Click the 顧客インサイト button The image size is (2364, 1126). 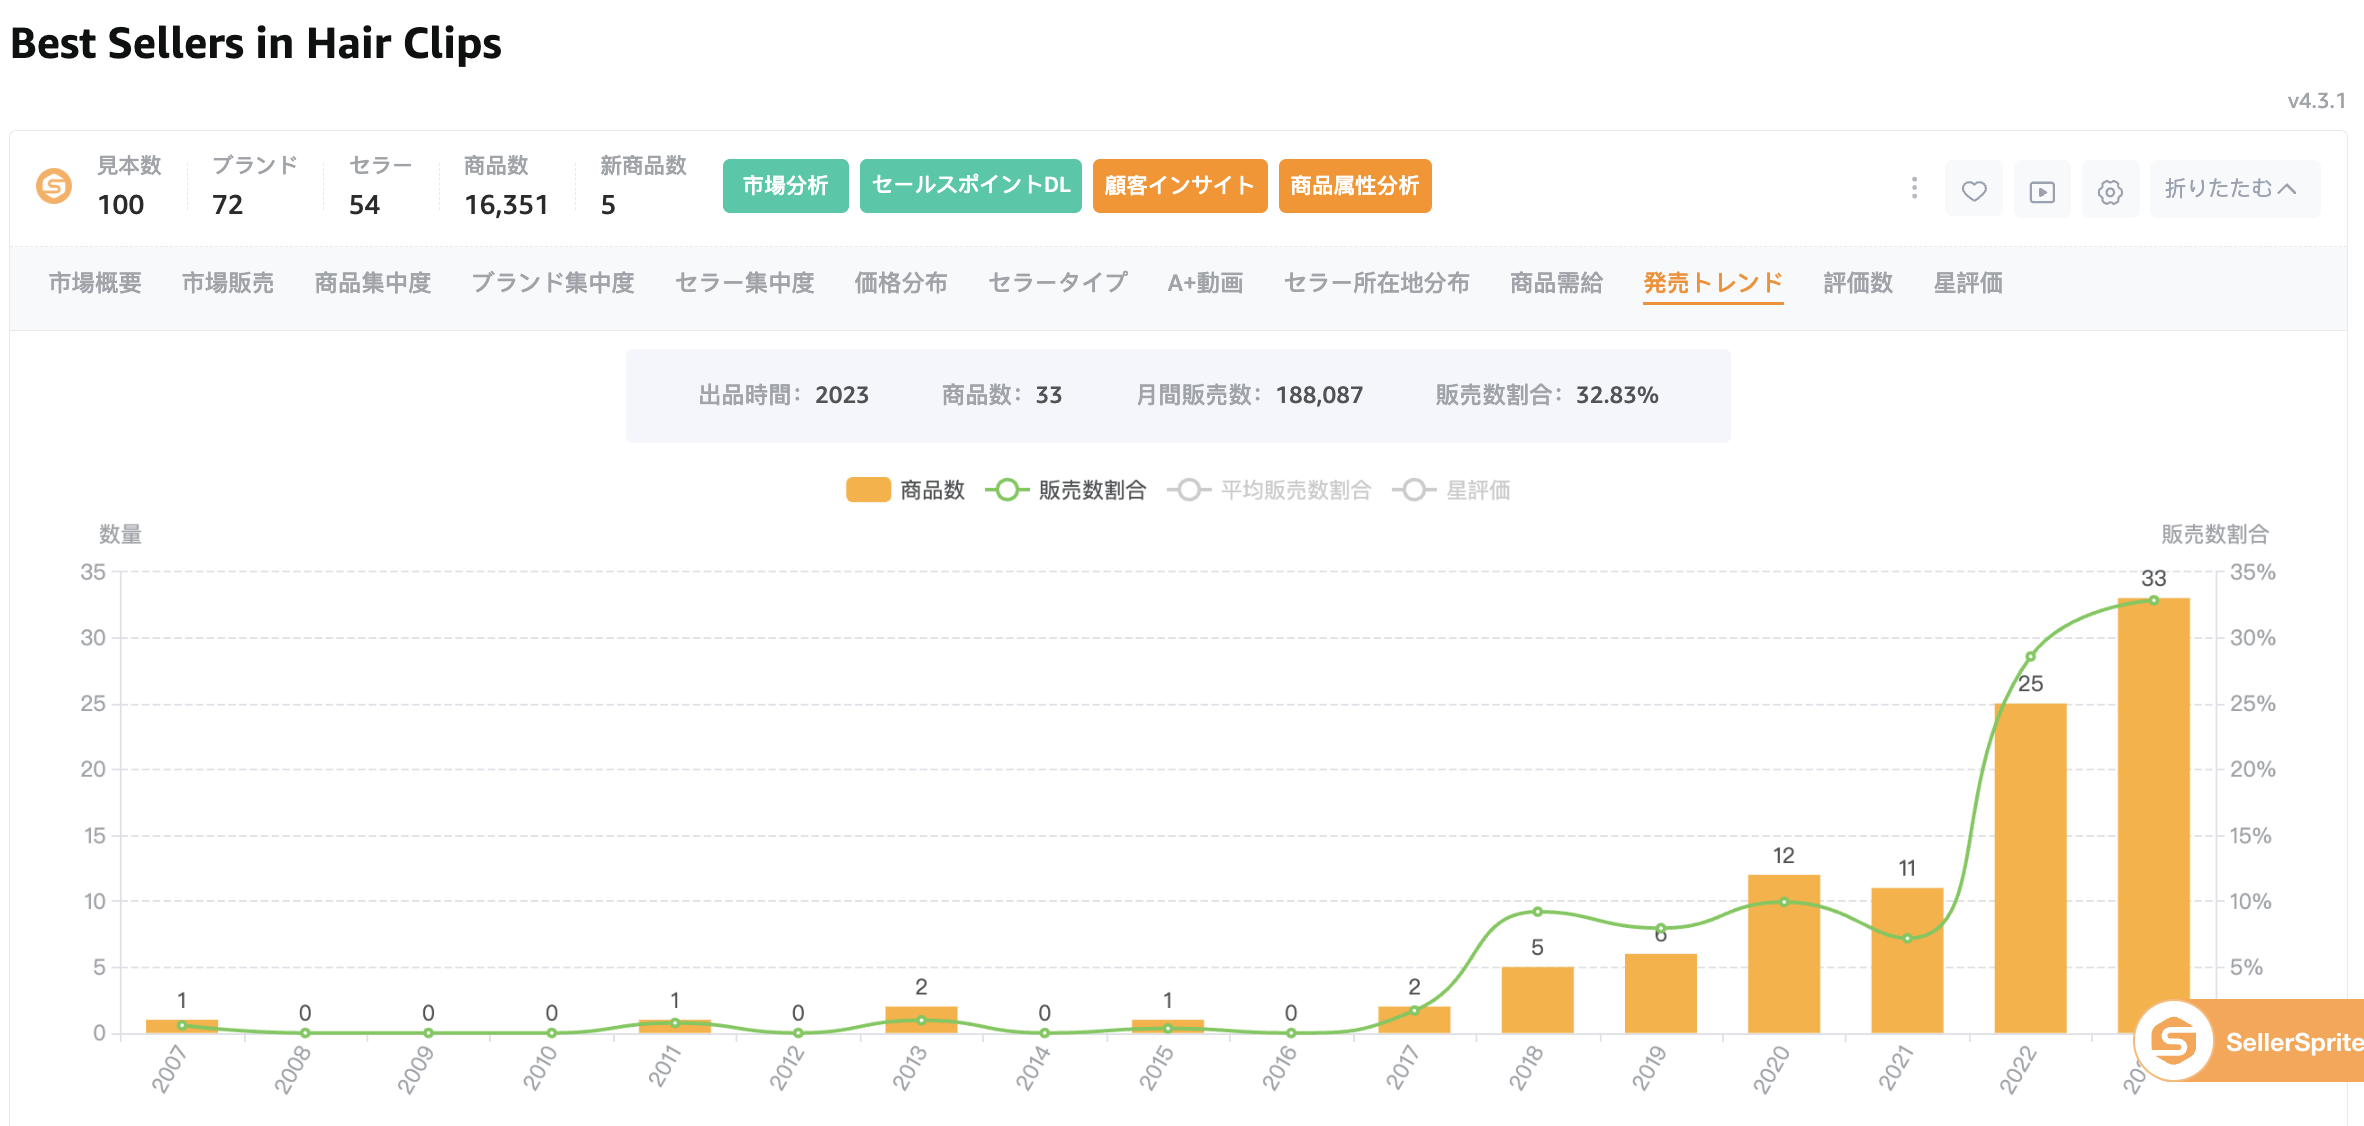(x=1180, y=186)
